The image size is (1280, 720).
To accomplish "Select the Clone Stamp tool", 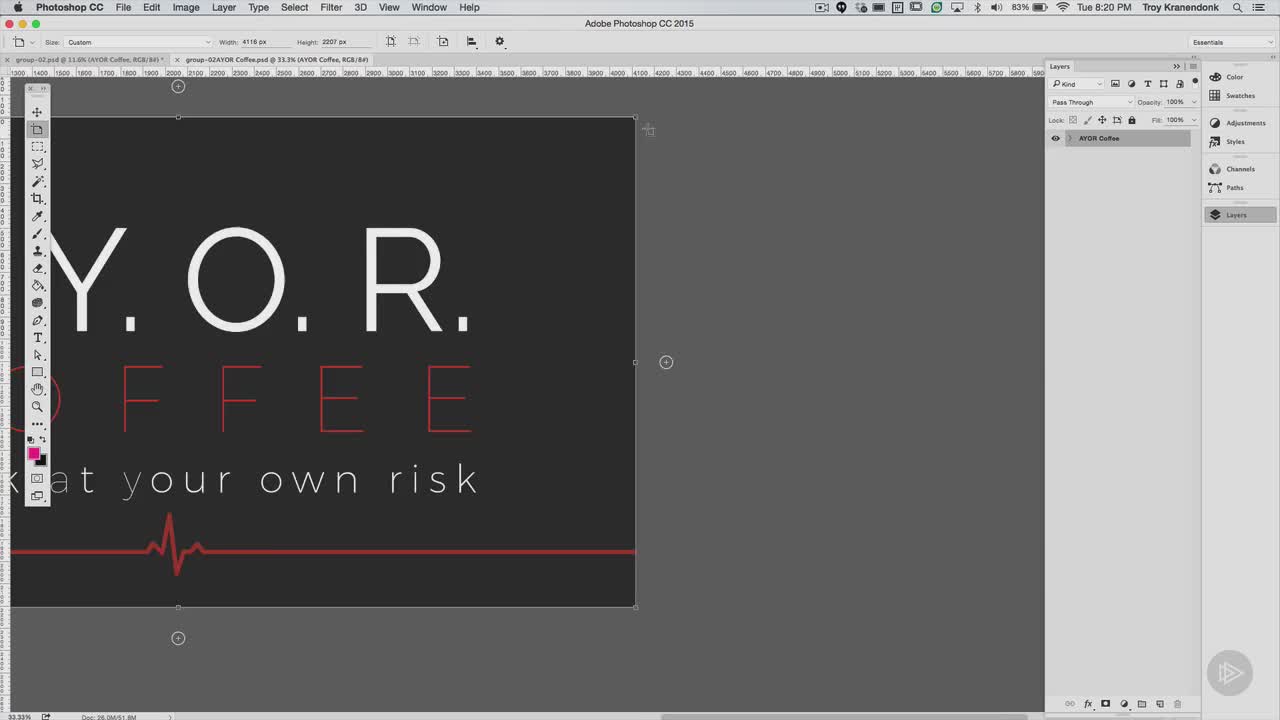I will pos(37,251).
